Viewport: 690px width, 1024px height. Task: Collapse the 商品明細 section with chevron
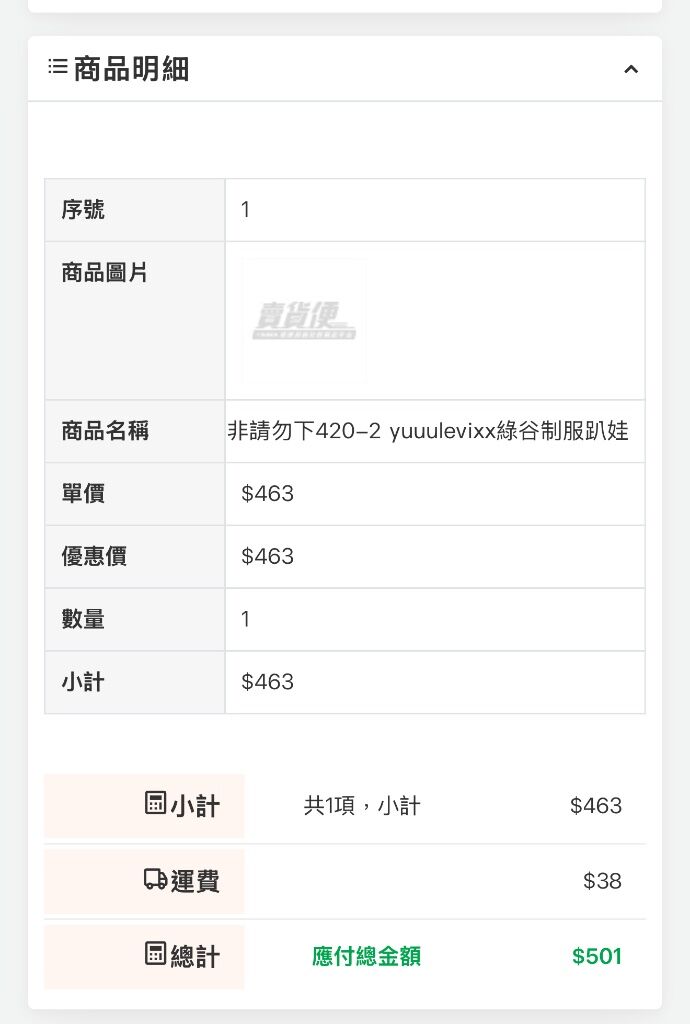click(x=631, y=69)
